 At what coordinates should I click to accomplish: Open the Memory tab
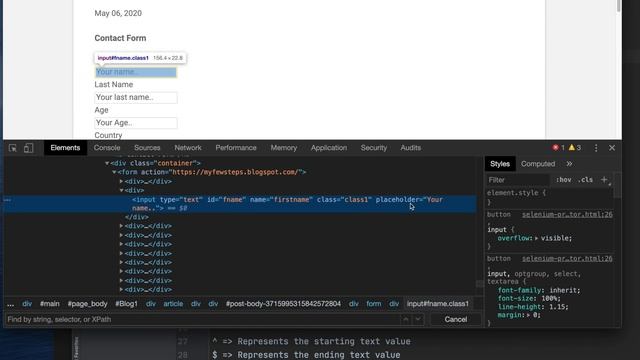click(x=284, y=148)
